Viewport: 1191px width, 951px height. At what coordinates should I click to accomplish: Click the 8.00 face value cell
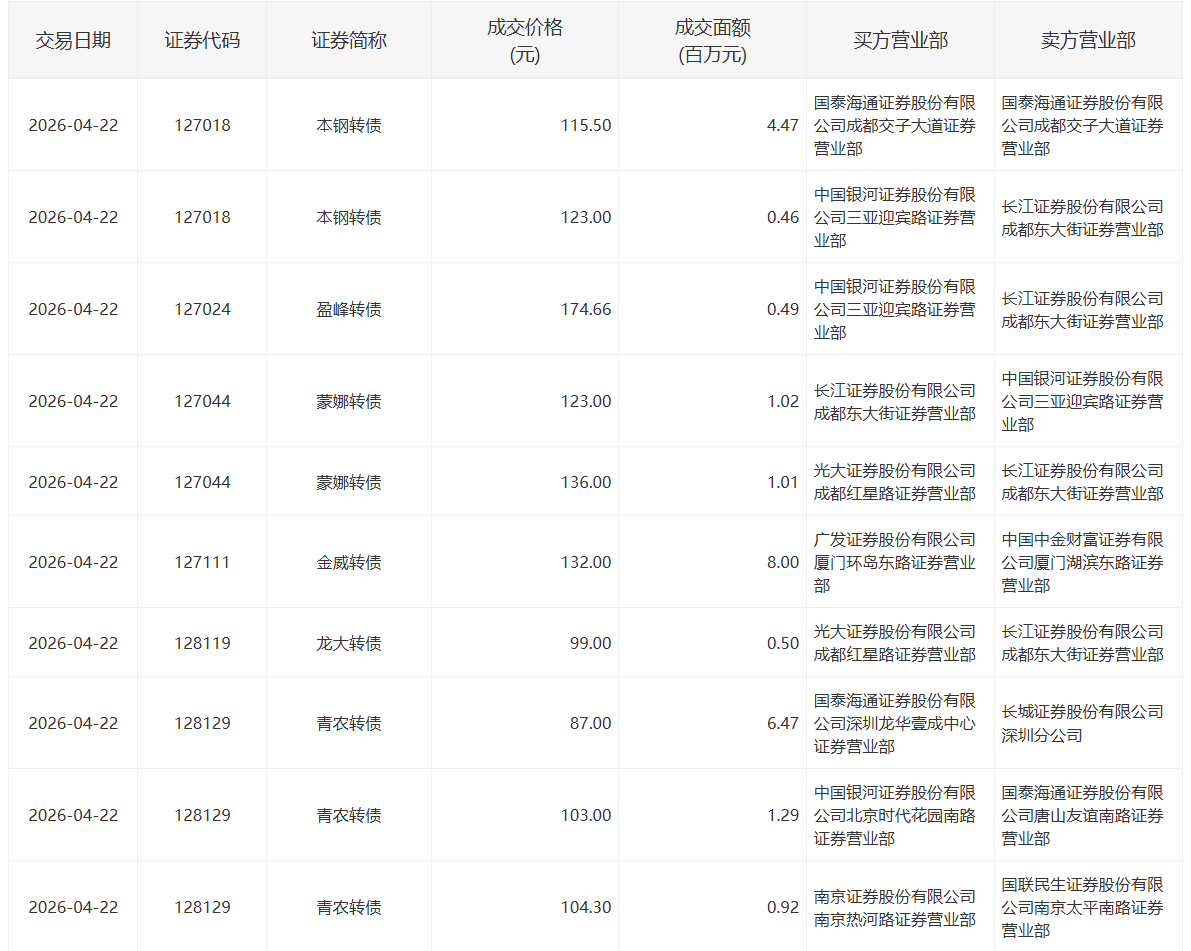click(782, 562)
